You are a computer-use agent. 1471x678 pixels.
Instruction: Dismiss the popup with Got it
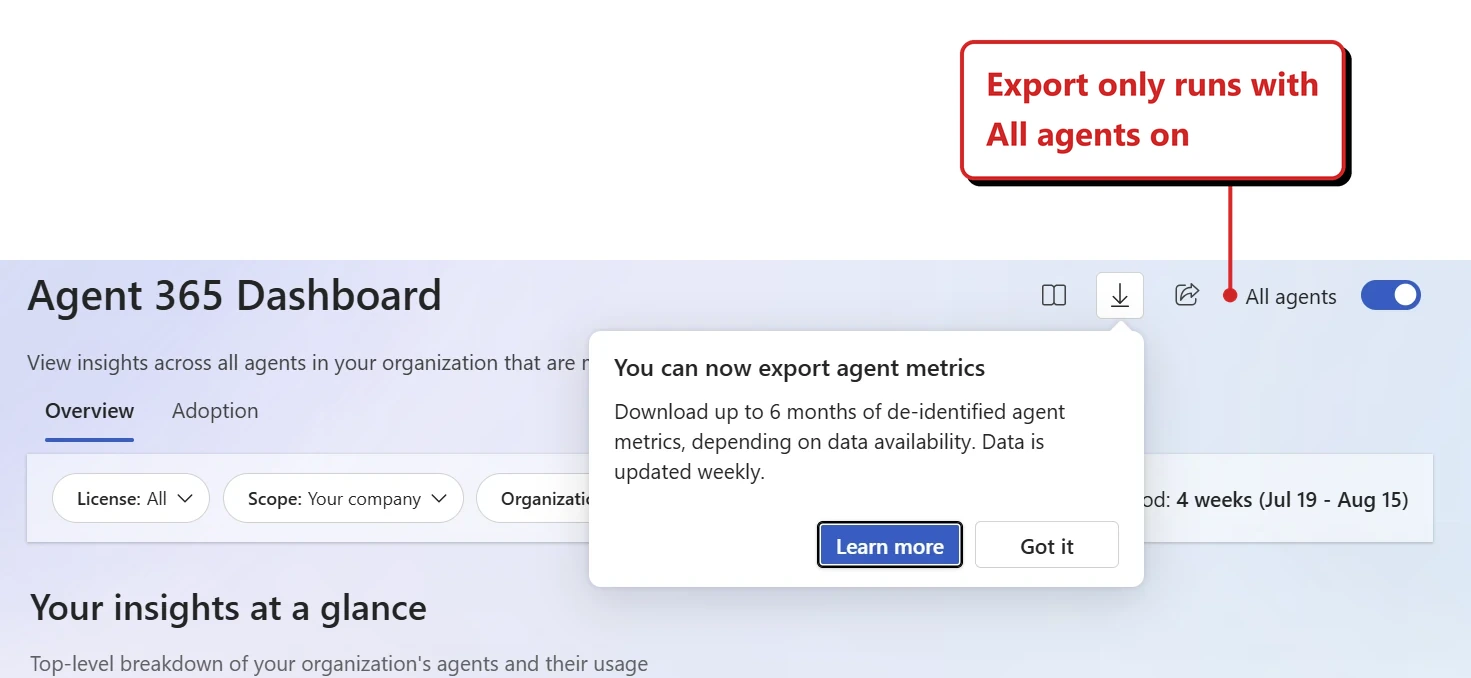tap(1047, 546)
